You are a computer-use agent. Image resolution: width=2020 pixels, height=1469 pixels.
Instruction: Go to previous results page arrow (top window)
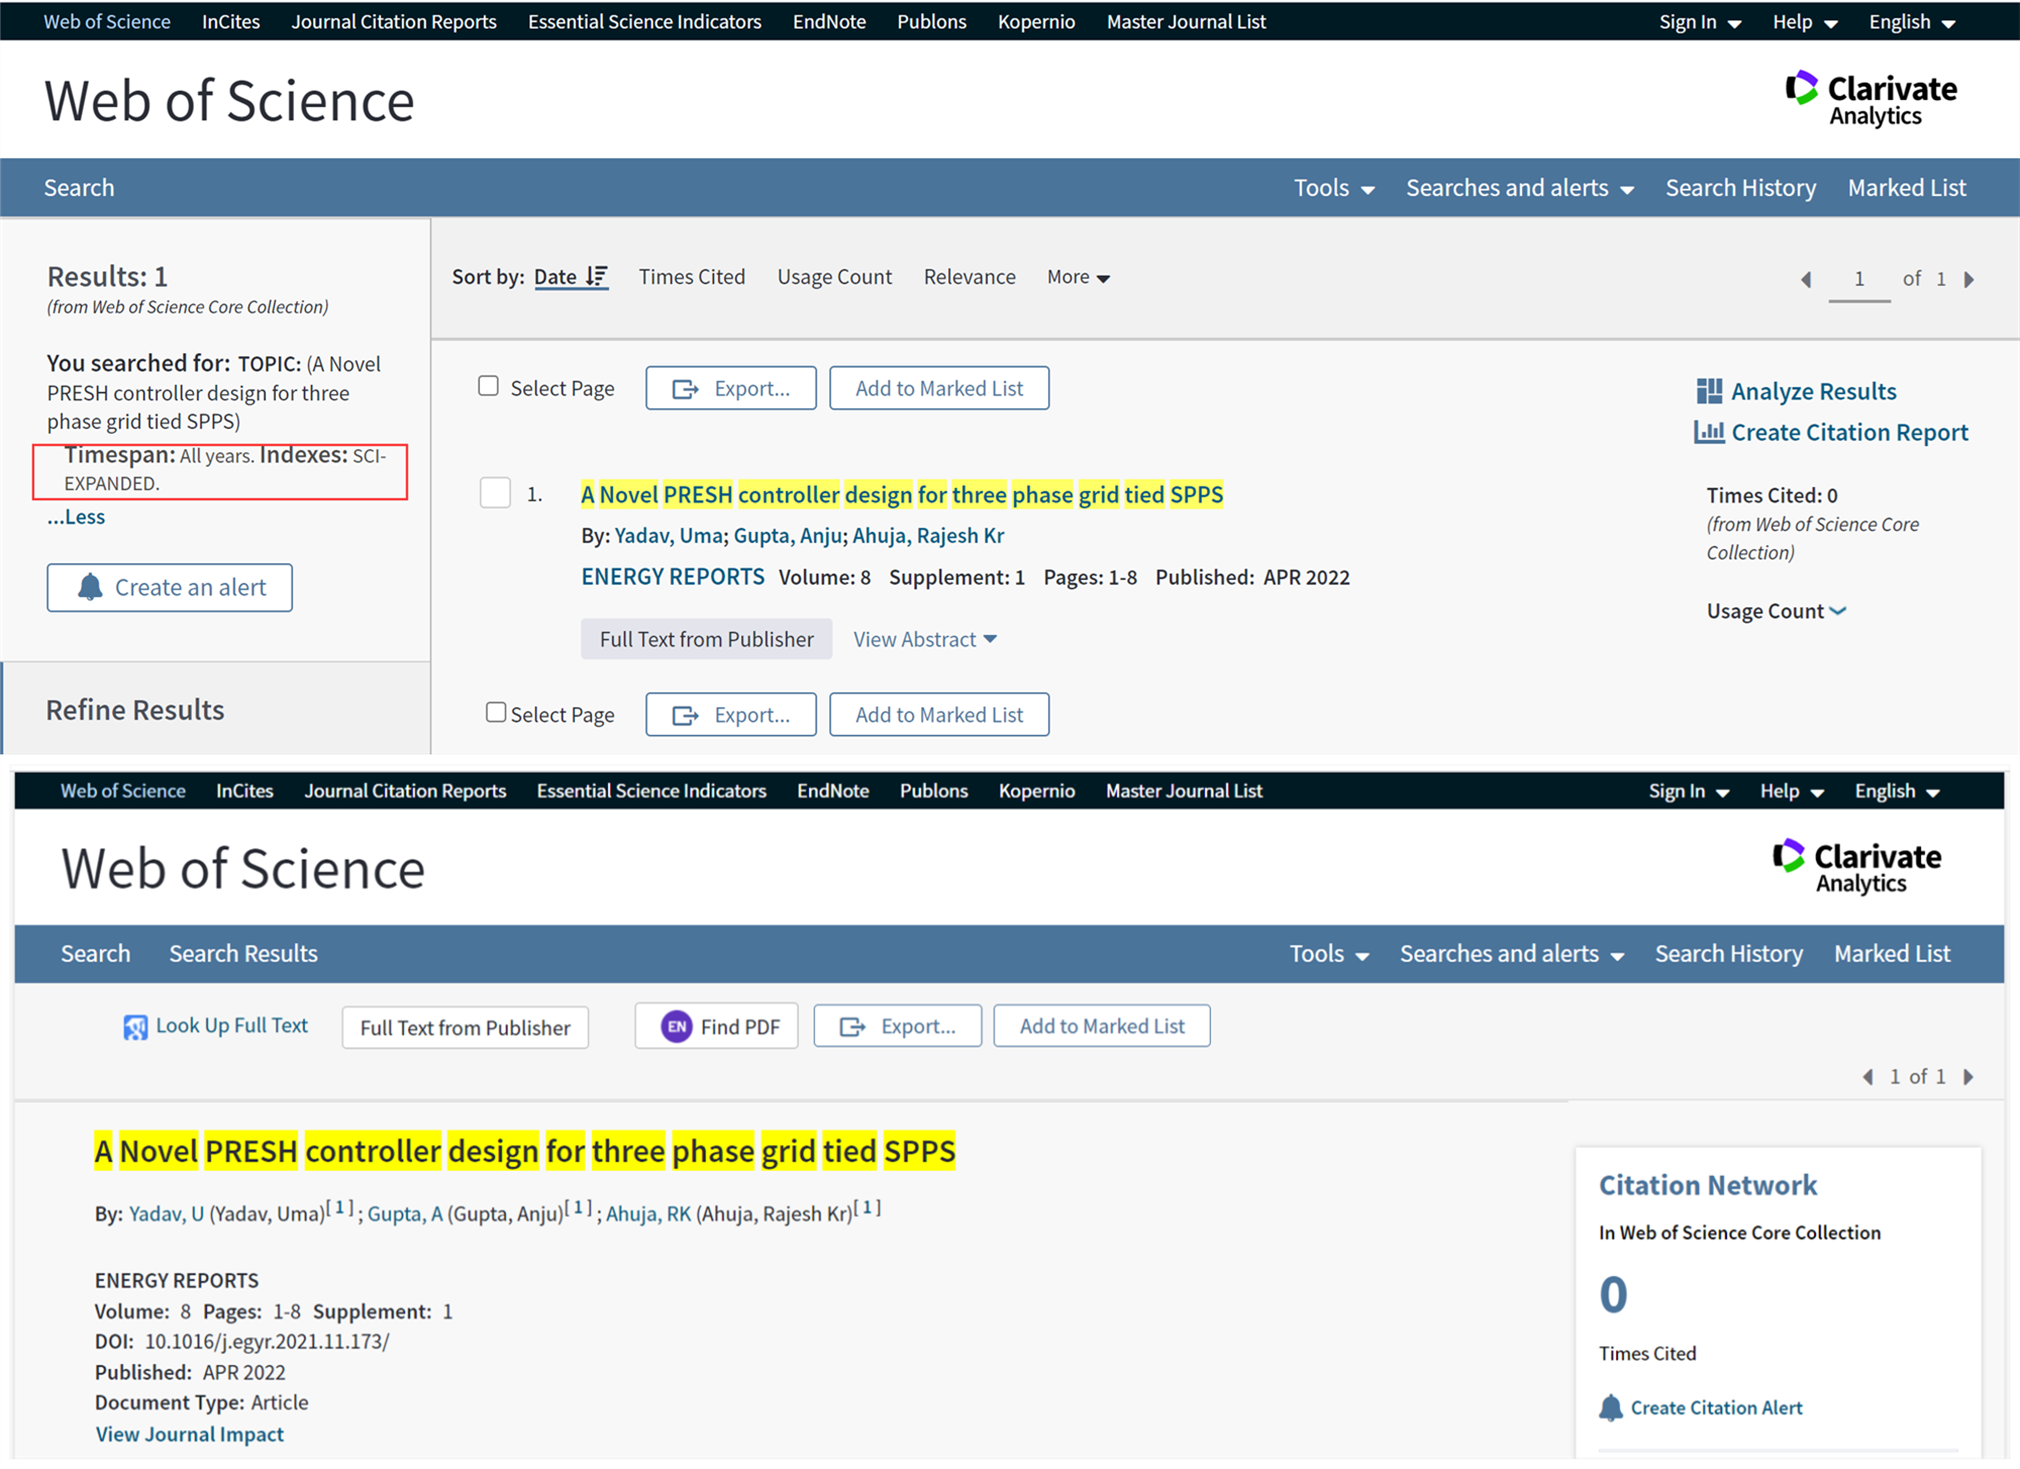coord(1806,279)
